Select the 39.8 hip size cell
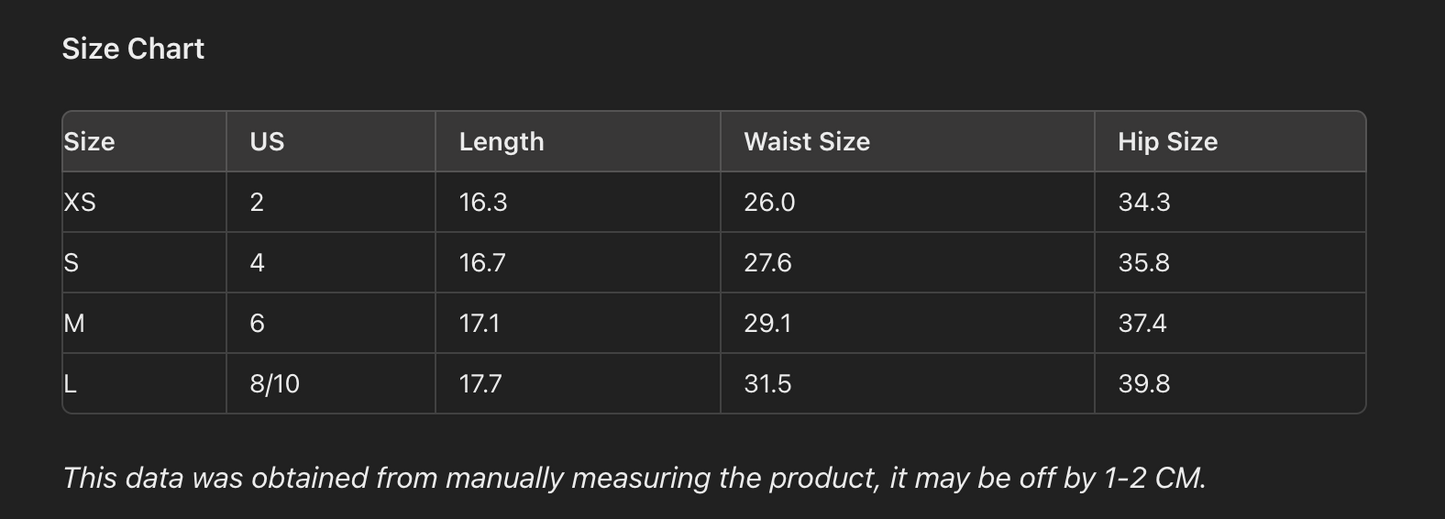Image resolution: width=1445 pixels, height=519 pixels. 1144,384
